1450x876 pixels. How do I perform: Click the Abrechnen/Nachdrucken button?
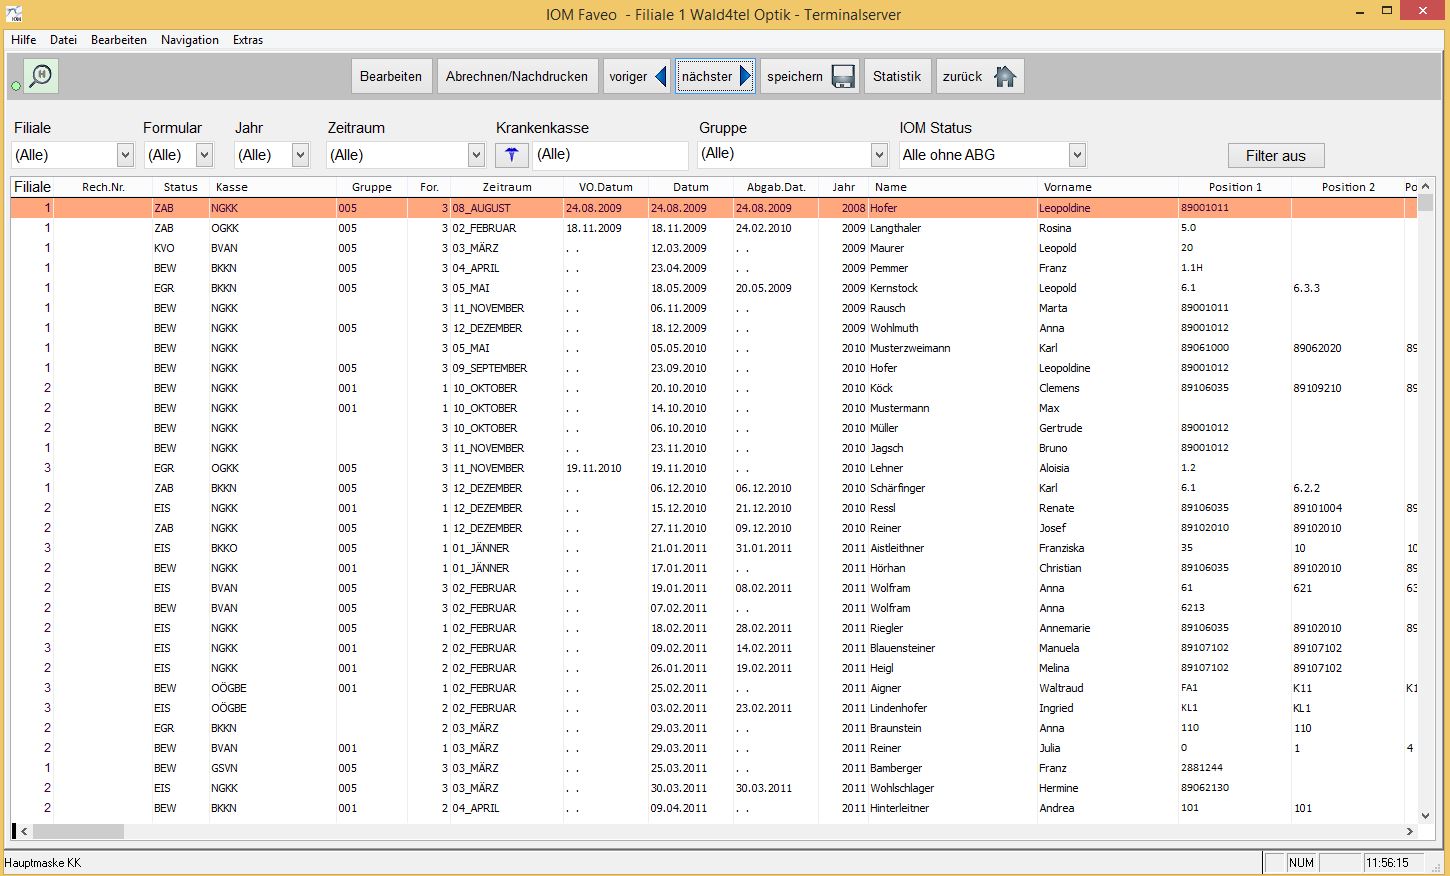[517, 76]
